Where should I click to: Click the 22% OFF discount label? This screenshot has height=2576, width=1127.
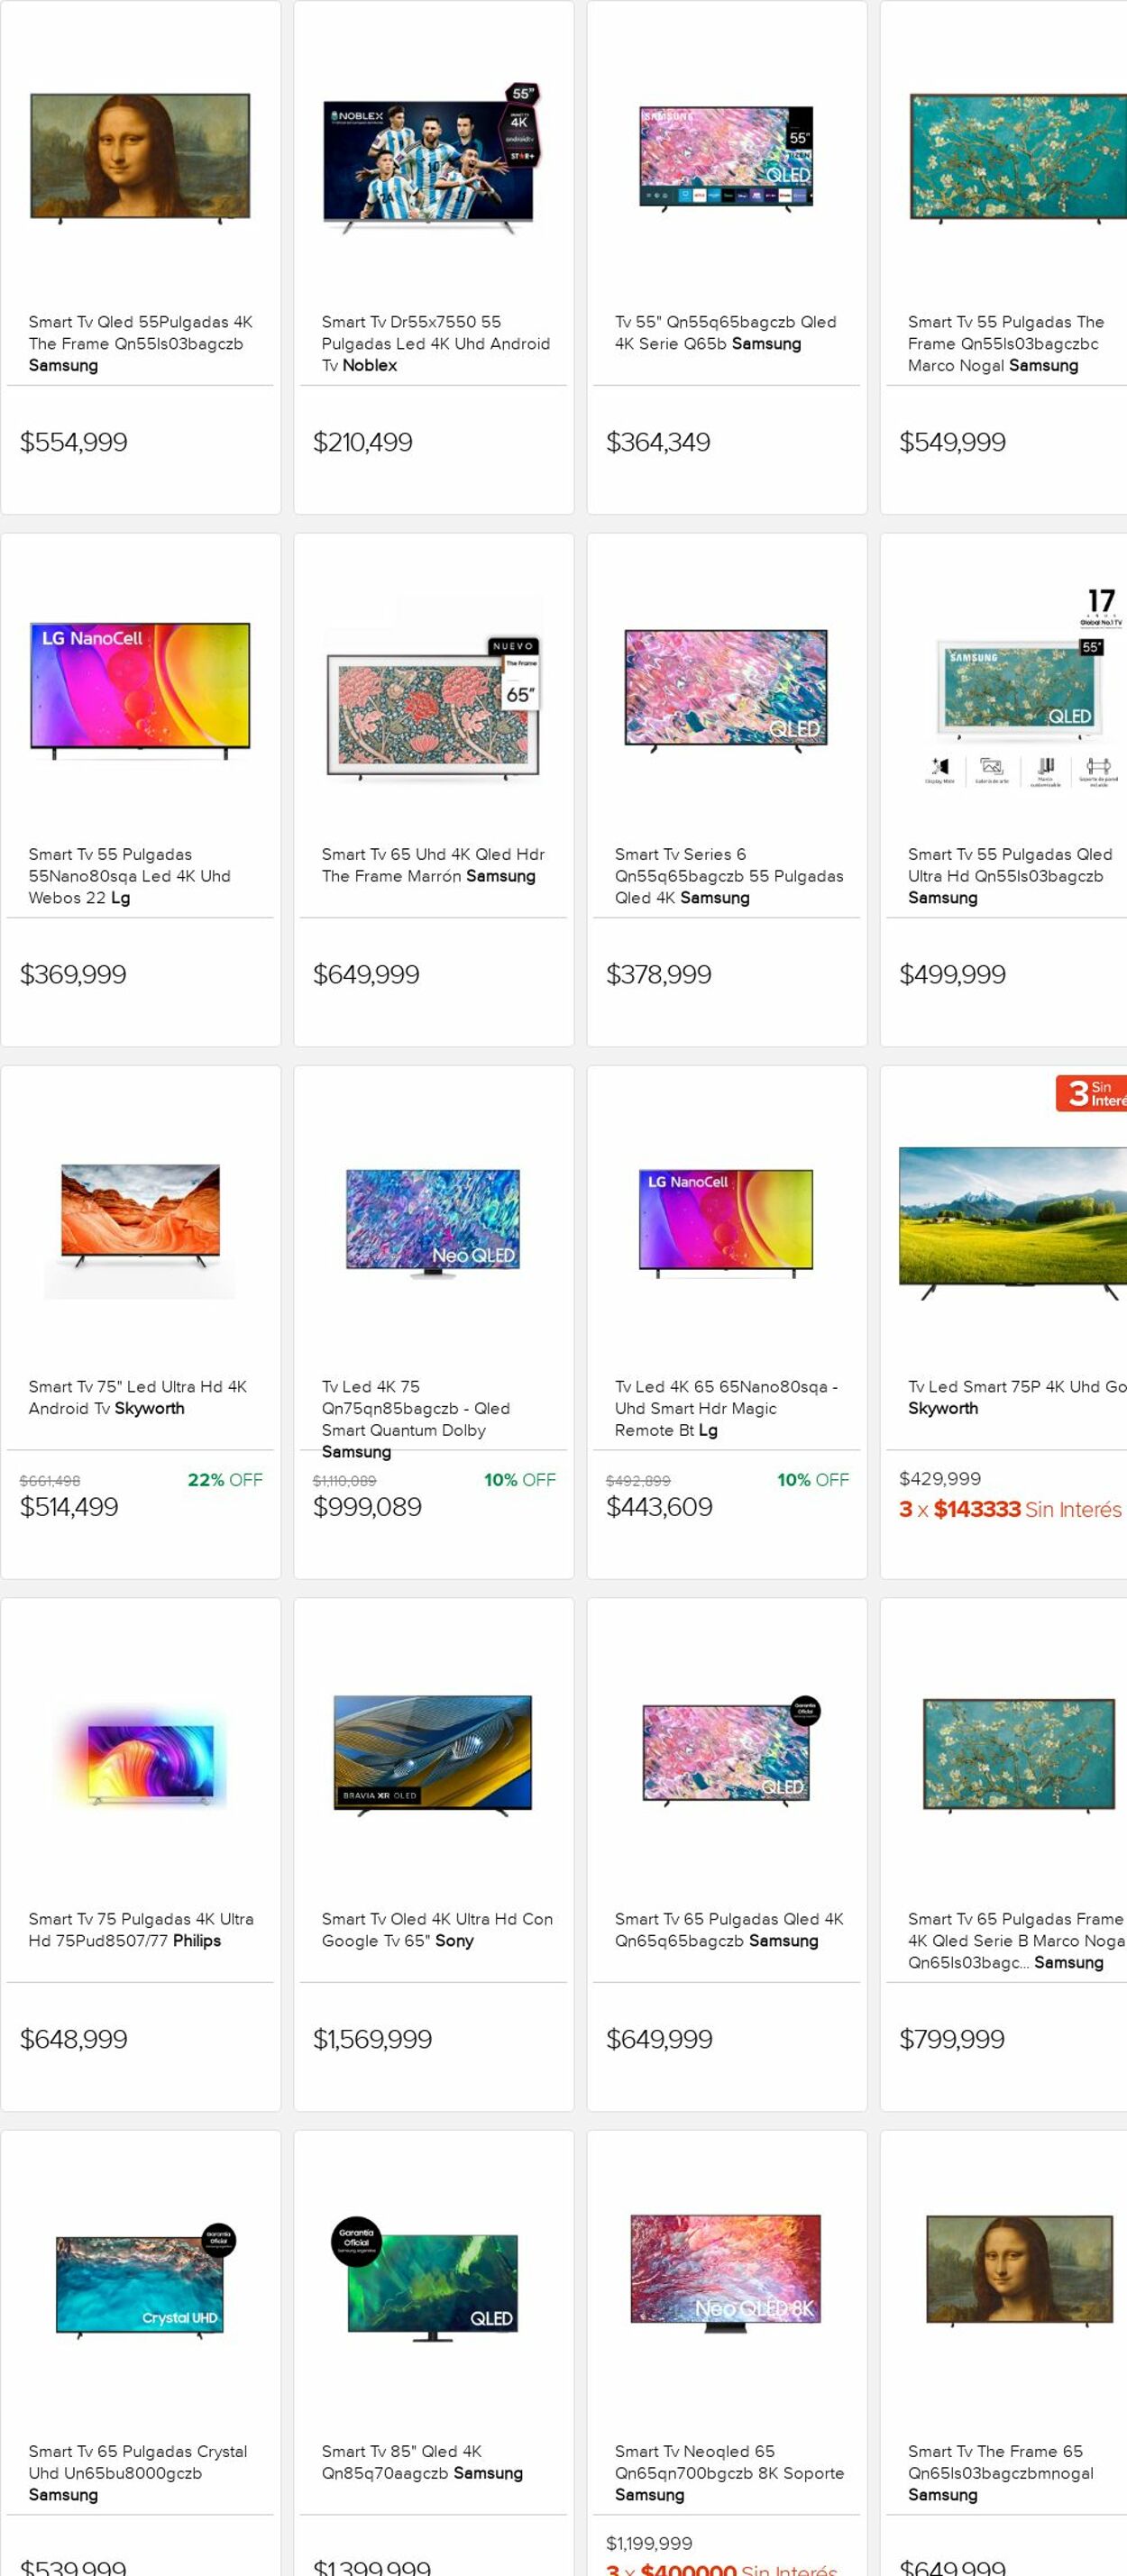click(225, 1480)
